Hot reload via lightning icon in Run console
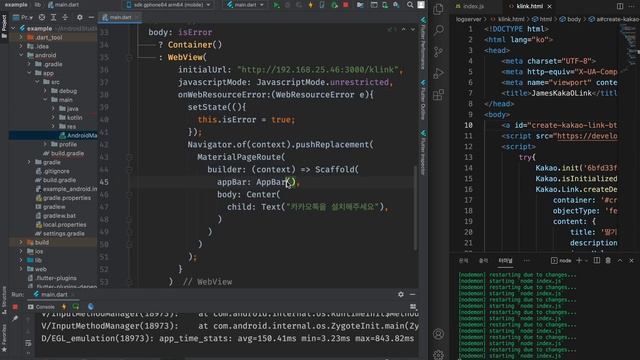The width and height of the screenshot is (640, 360). tap(64, 307)
